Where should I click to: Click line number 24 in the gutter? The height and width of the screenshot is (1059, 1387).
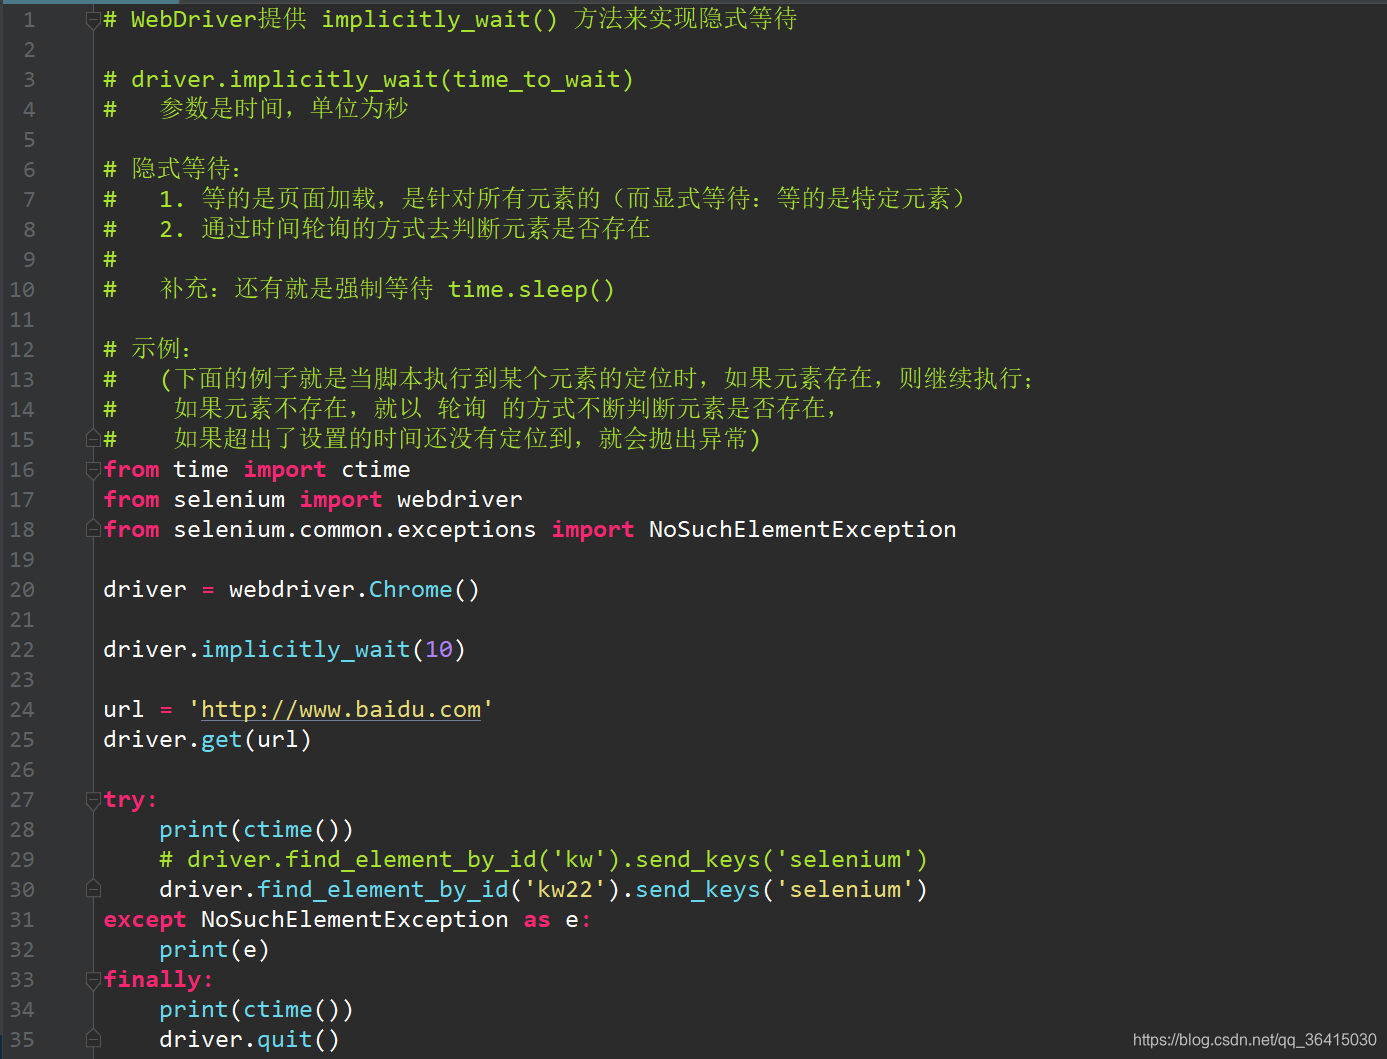22,710
